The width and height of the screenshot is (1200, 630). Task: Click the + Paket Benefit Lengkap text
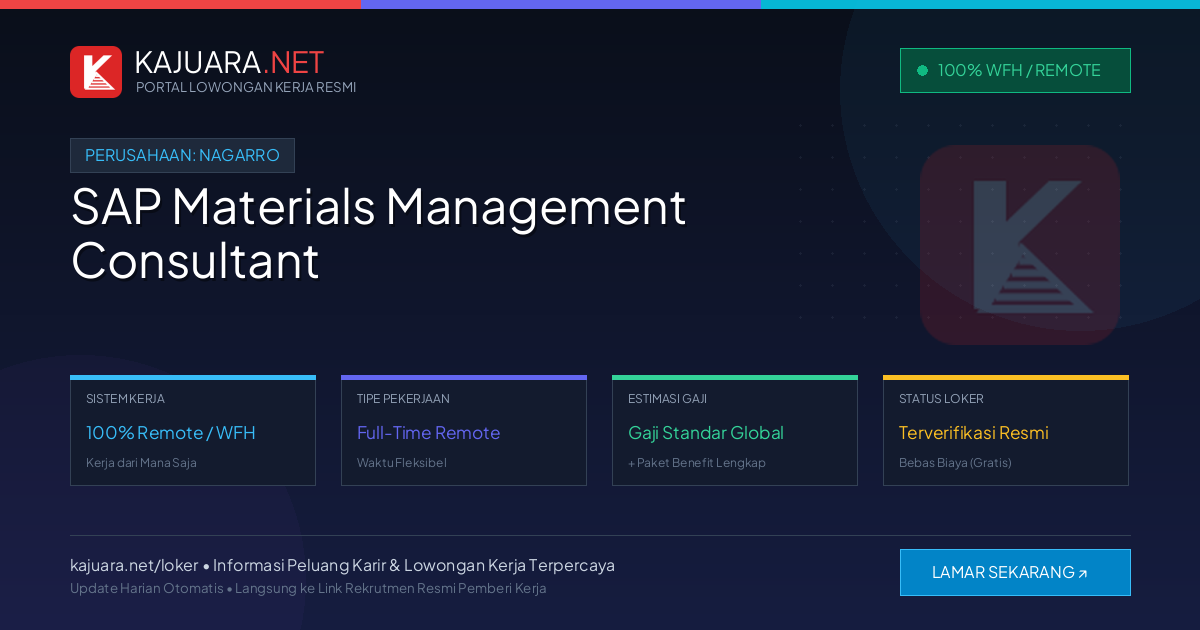point(697,463)
